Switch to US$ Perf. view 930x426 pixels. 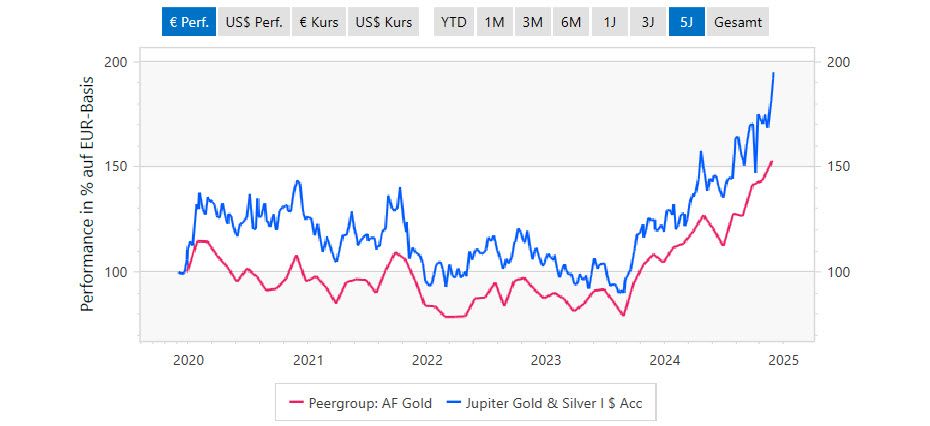point(254,23)
